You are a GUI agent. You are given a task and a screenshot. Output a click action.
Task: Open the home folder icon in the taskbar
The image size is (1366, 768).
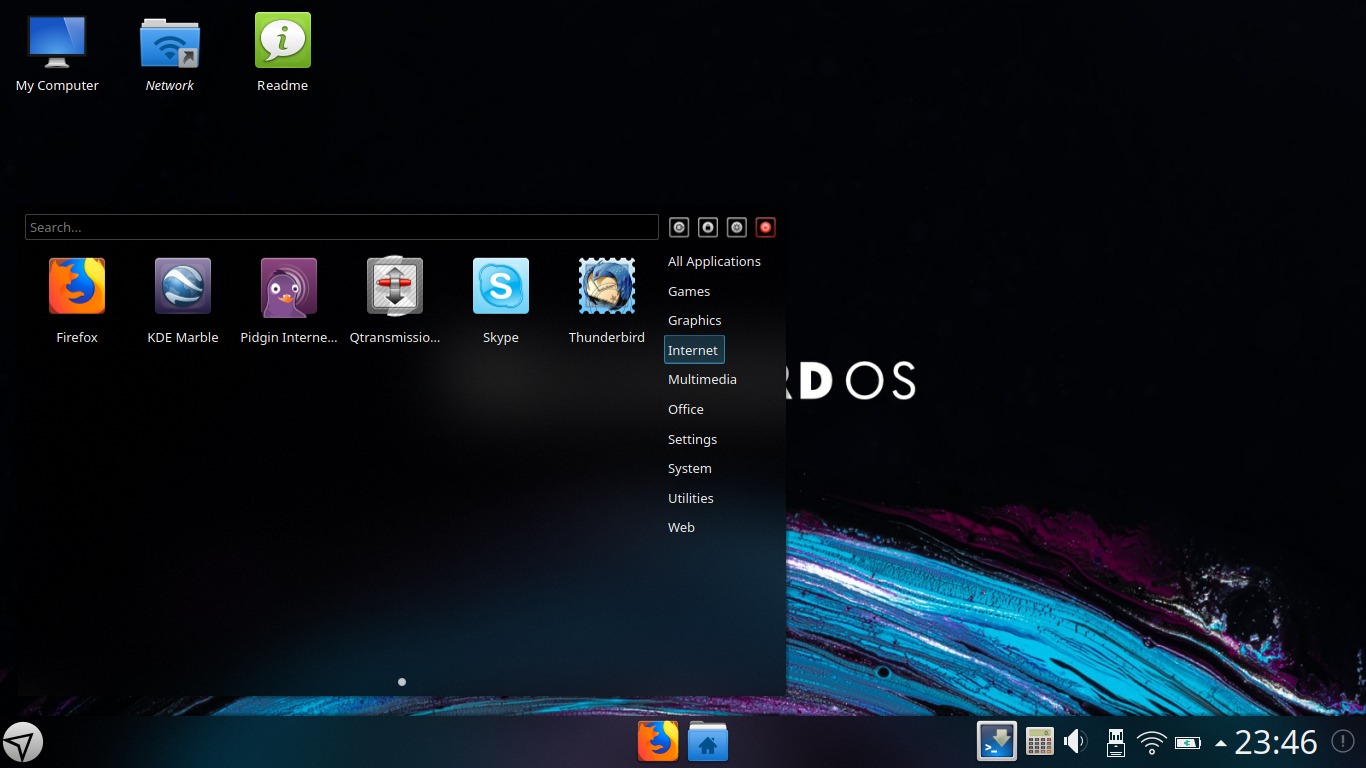pos(708,742)
